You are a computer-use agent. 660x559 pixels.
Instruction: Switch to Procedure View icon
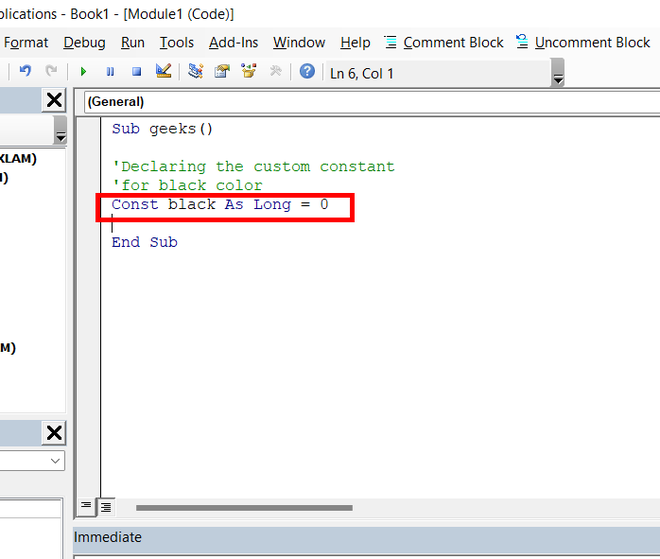click(x=86, y=506)
